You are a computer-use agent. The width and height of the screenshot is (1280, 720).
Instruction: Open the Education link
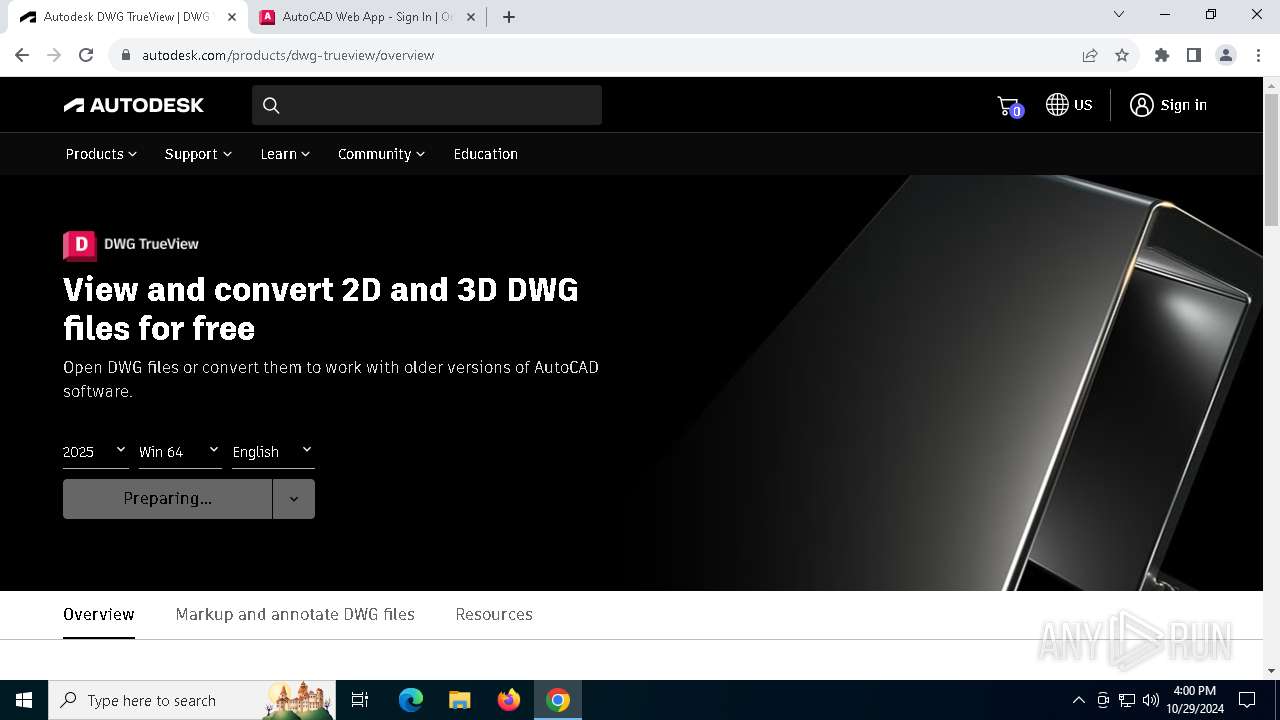pyautogui.click(x=485, y=154)
